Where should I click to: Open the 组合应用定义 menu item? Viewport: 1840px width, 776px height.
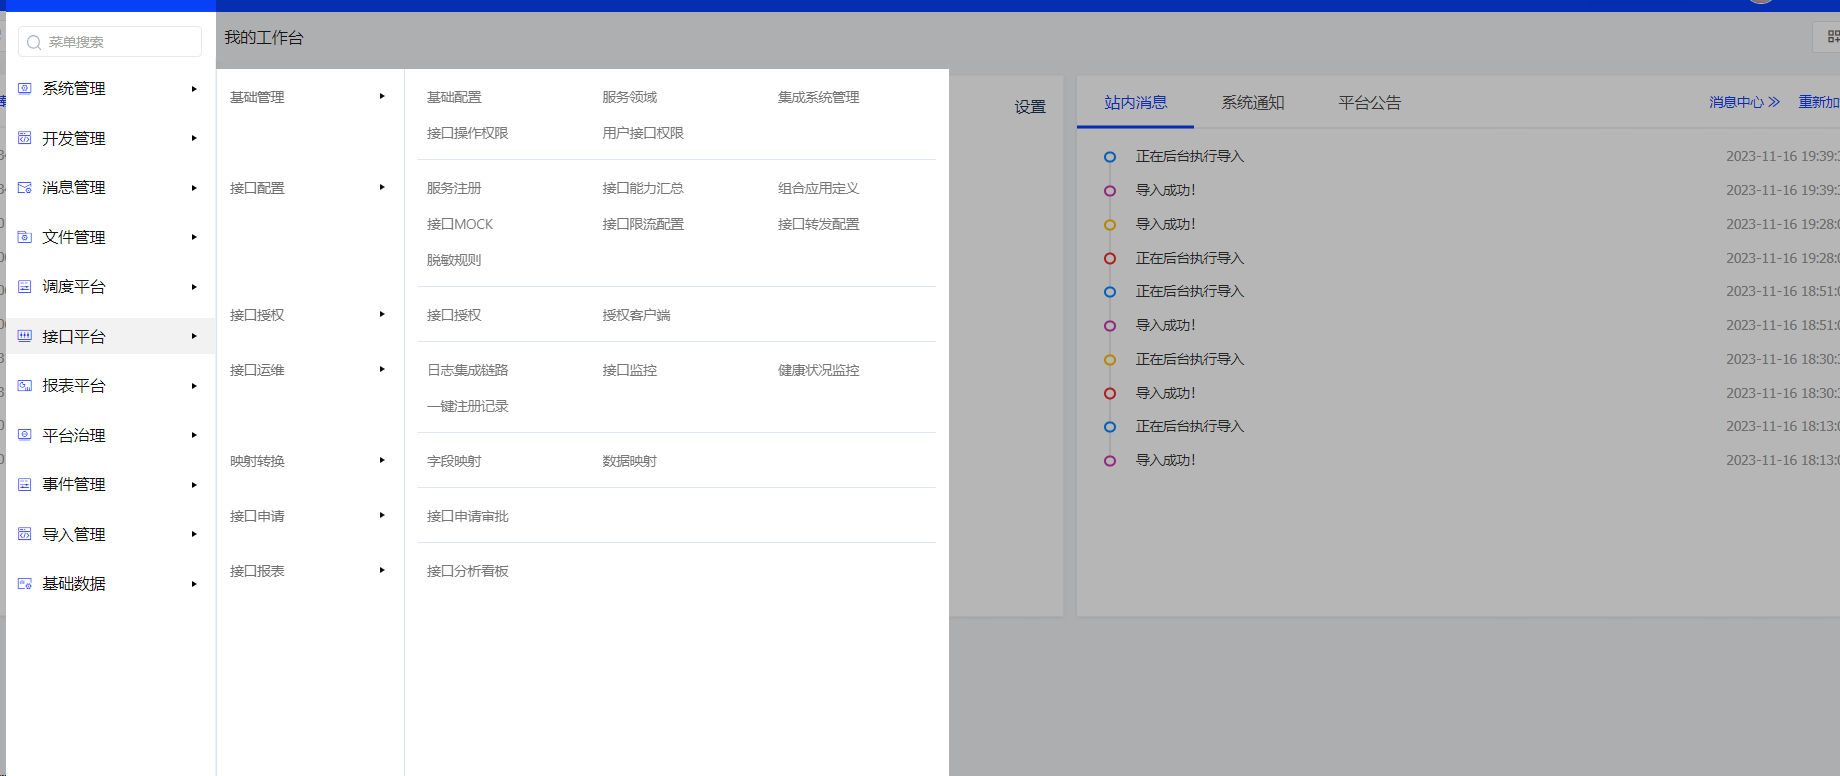click(819, 188)
